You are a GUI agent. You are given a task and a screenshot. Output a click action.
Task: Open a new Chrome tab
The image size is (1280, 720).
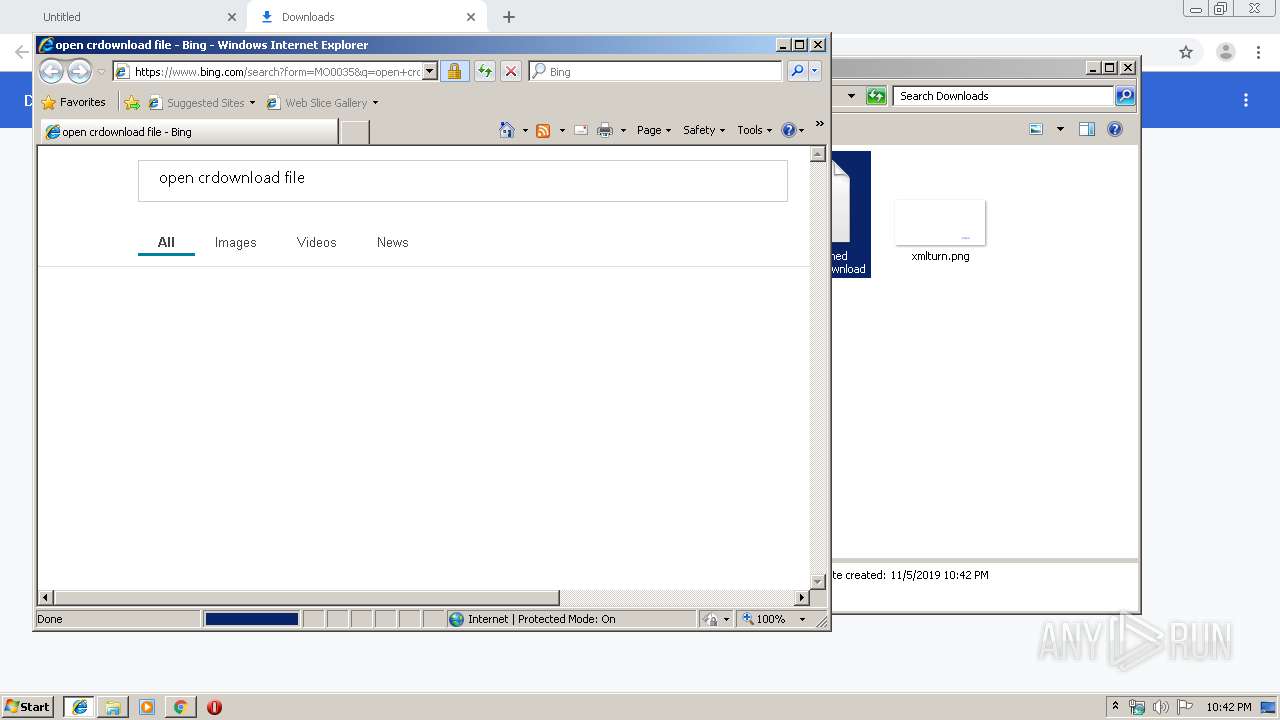(x=509, y=17)
